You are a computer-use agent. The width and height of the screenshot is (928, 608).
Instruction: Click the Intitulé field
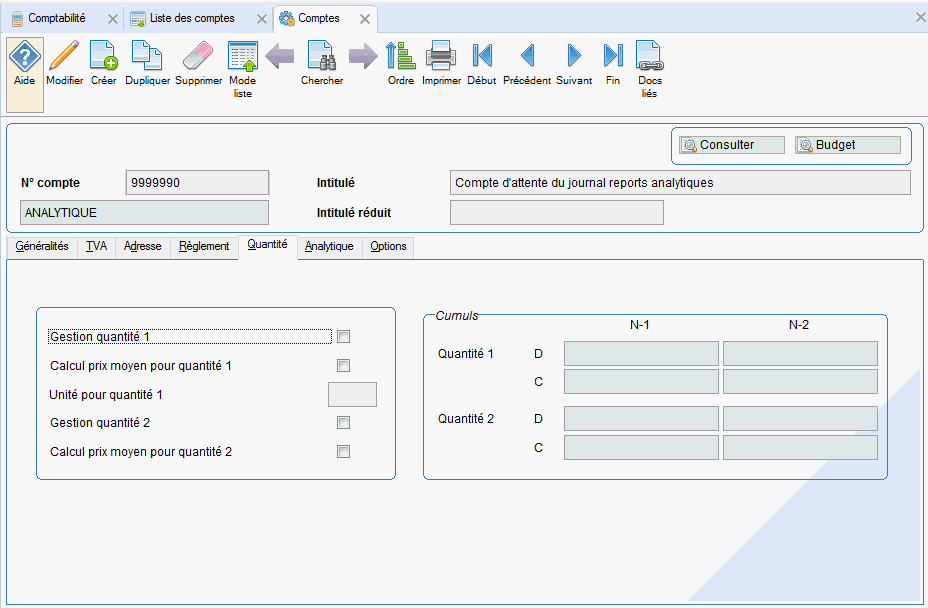(x=680, y=182)
